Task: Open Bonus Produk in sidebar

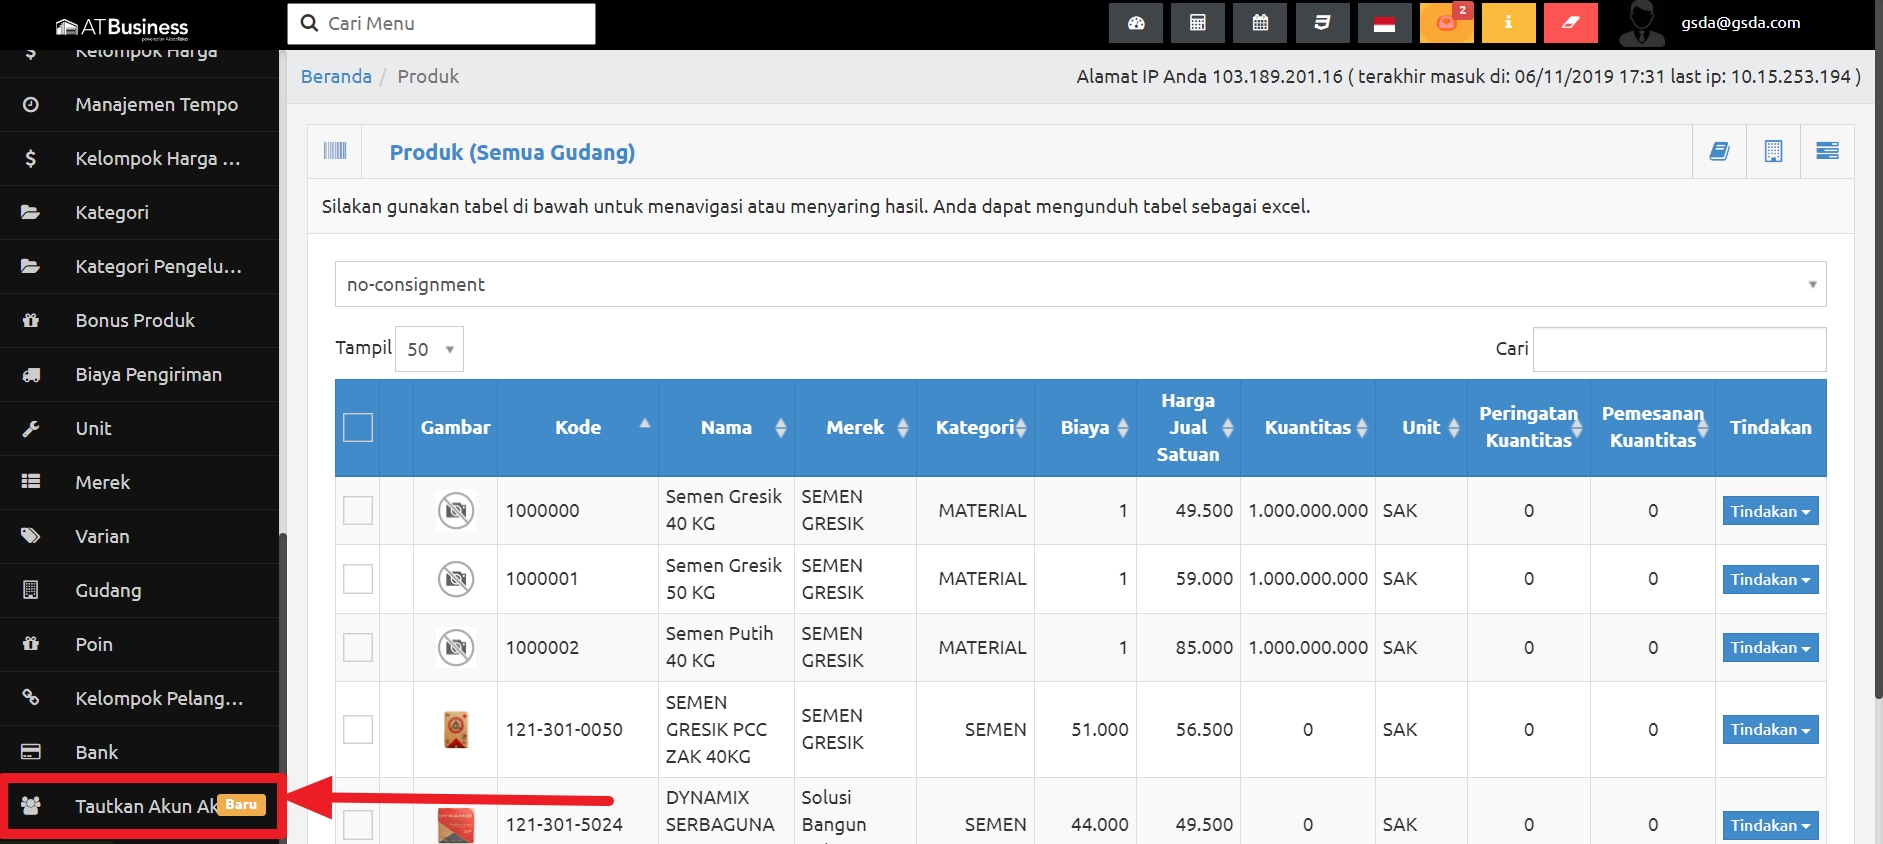Action: [139, 320]
